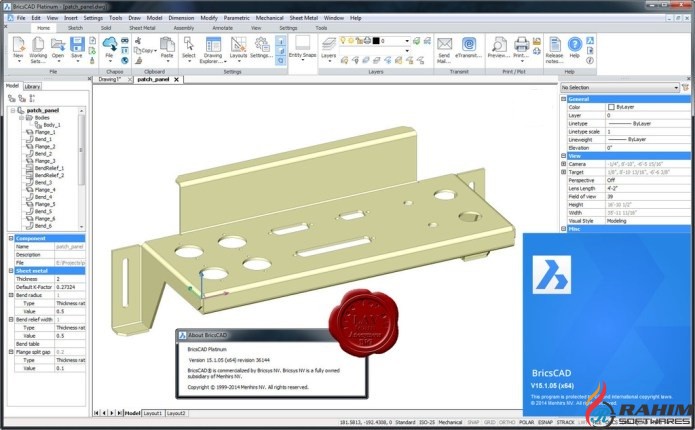Collapse the Component section
Image resolution: width=695 pixels, height=430 pixels.
pyautogui.click(x=11, y=238)
